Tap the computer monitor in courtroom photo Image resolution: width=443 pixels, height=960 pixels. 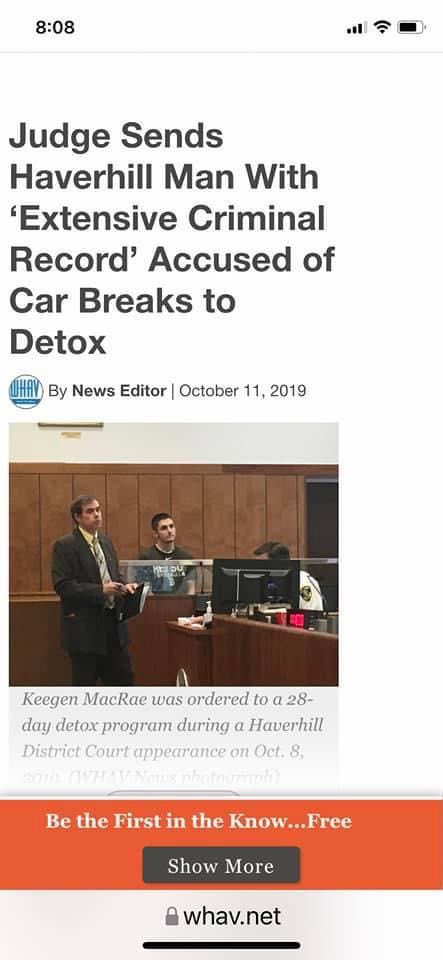coord(255,586)
